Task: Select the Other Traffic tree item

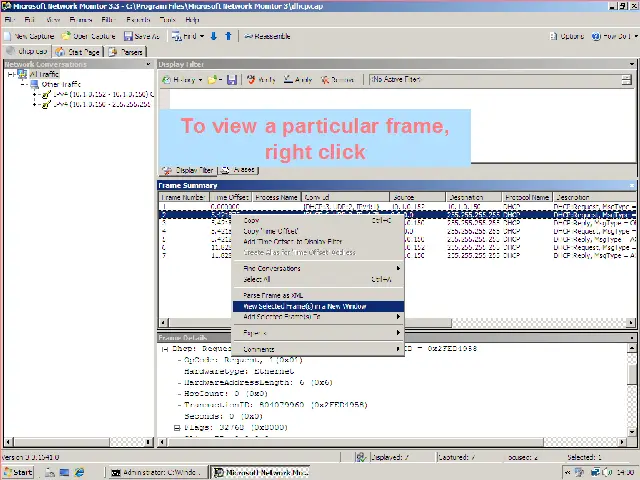Action: 61,84
